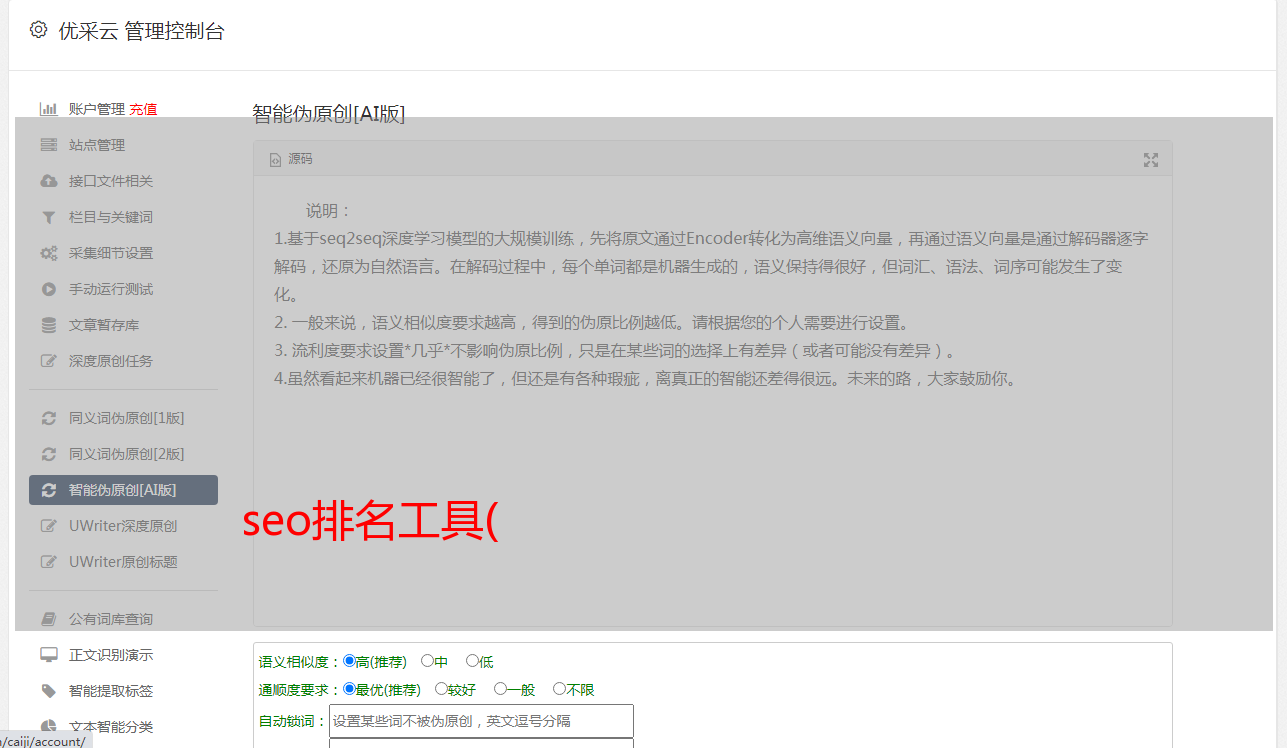Click 优采云 管理控制台 header title

pyautogui.click(x=141, y=31)
